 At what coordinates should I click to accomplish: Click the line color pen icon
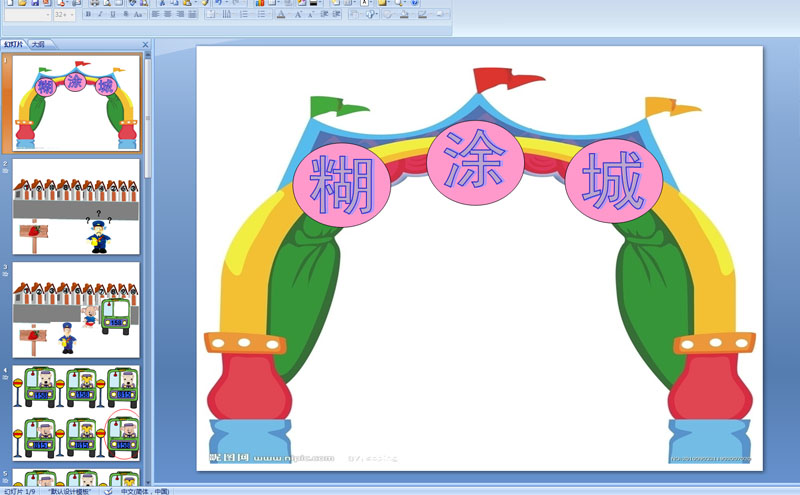tap(422, 14)
